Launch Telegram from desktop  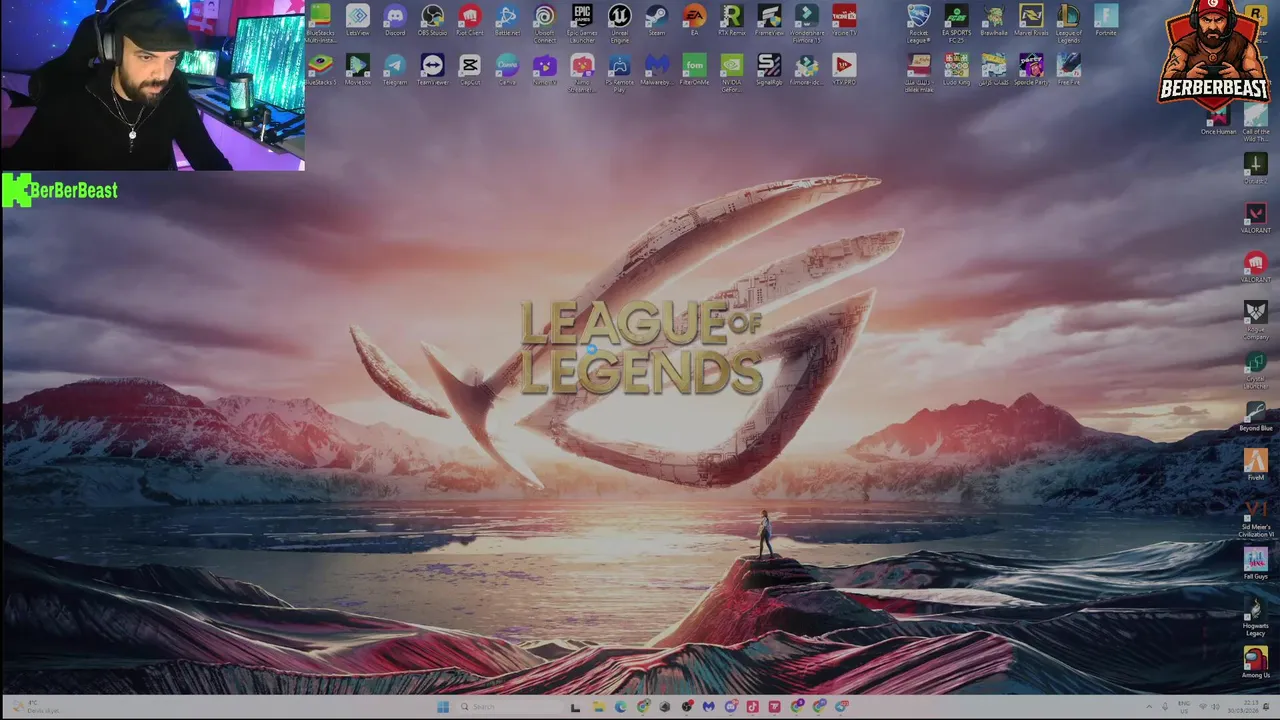coord(395,69)
